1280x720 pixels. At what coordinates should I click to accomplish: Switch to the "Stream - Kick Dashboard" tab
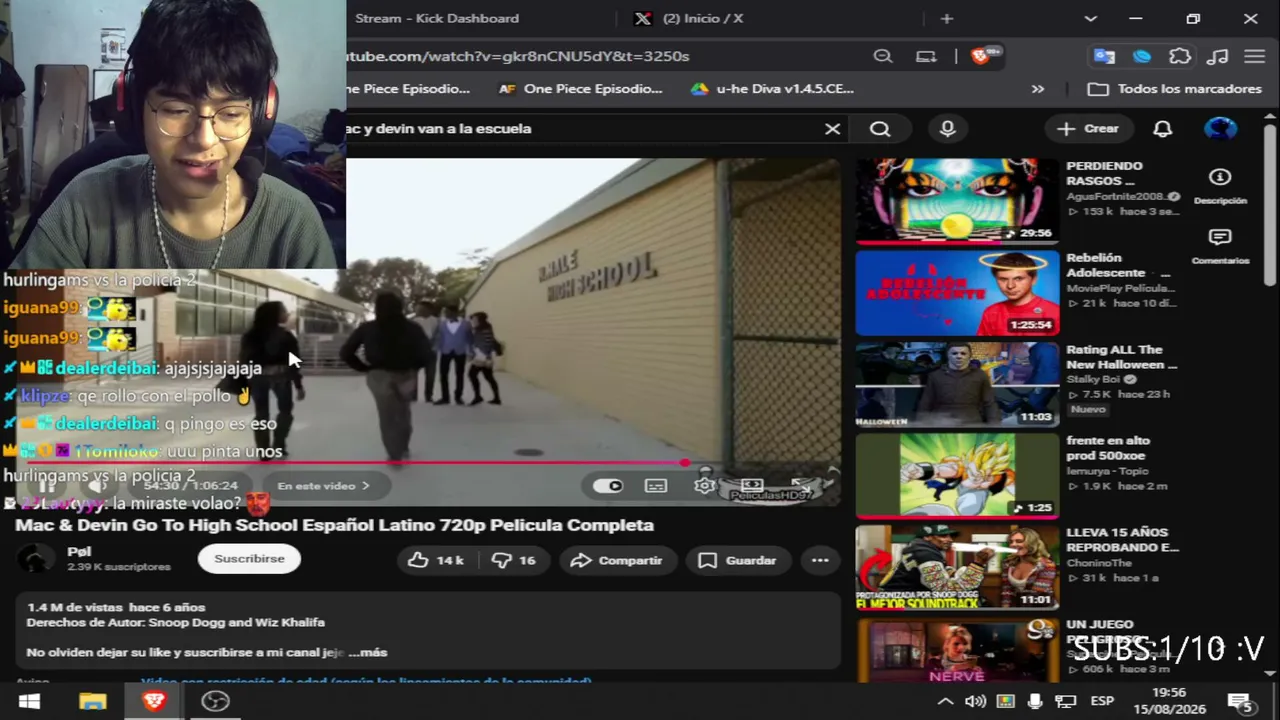click(437, 18)
